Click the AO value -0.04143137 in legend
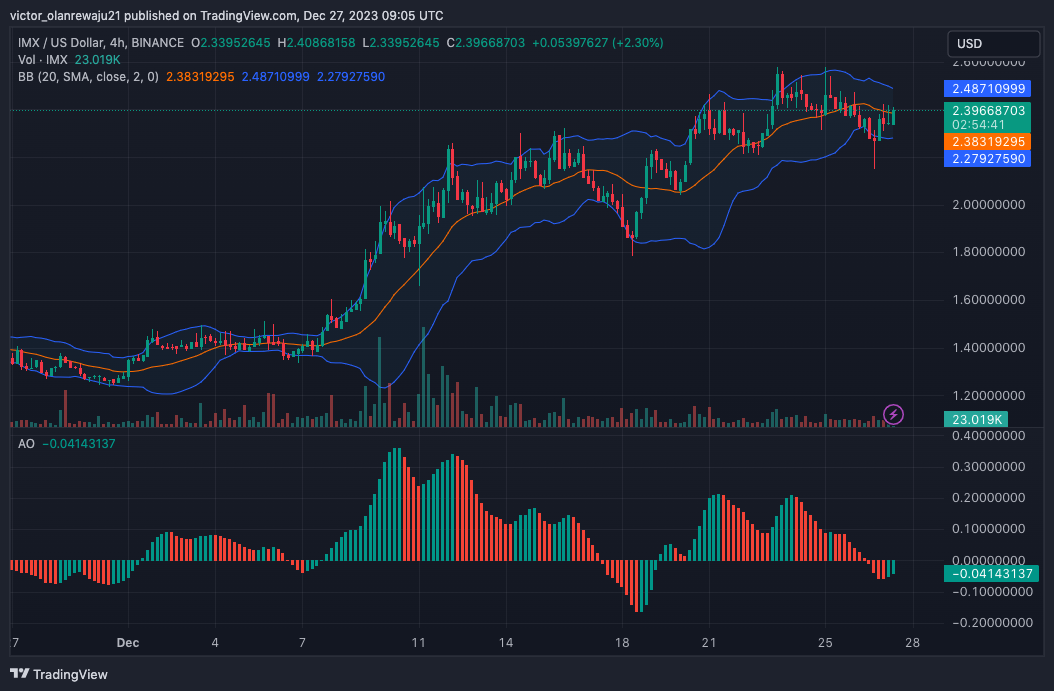1054x691 pixels. pos(79,444)
